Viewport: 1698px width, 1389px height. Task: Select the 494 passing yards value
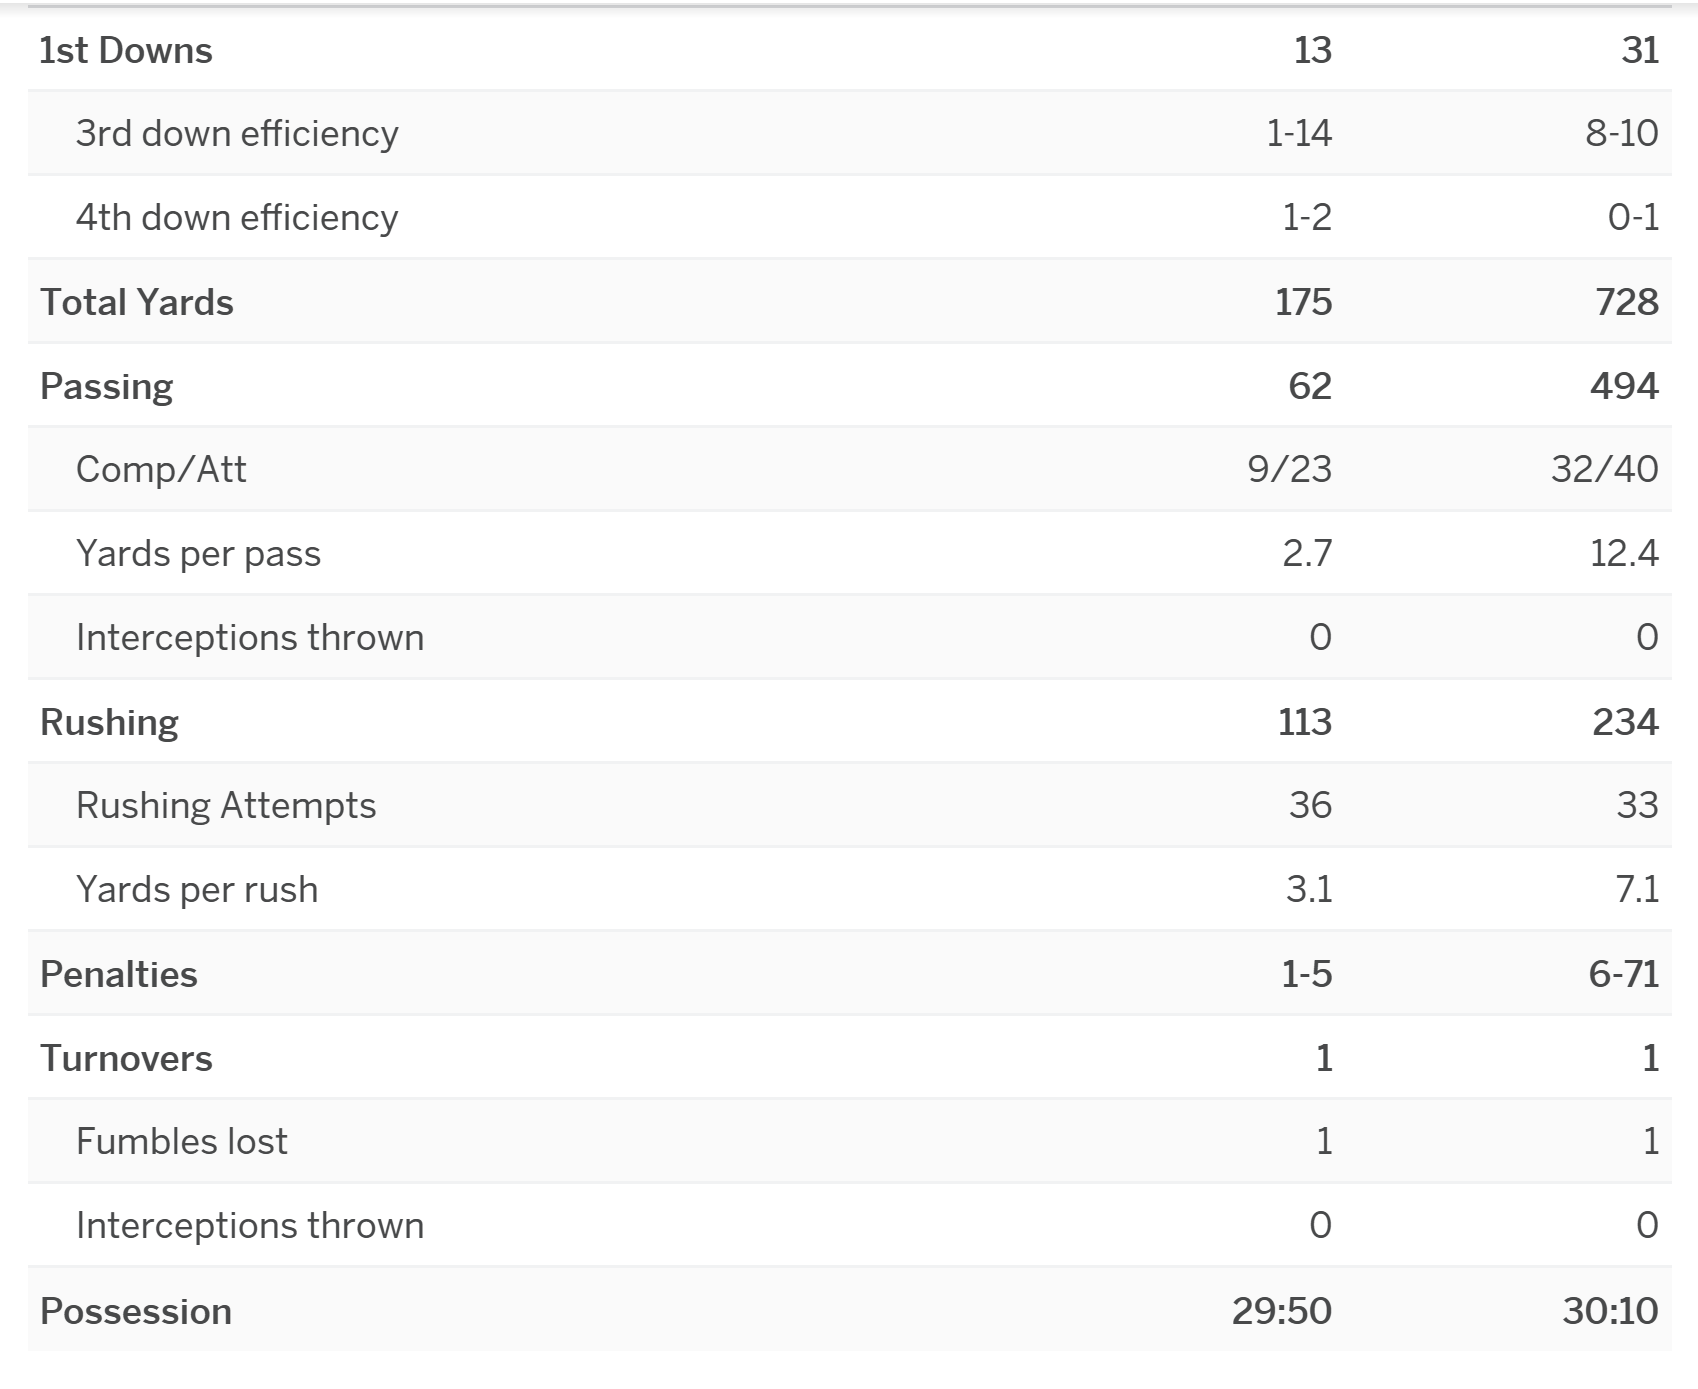click(x=1624, y=386)
